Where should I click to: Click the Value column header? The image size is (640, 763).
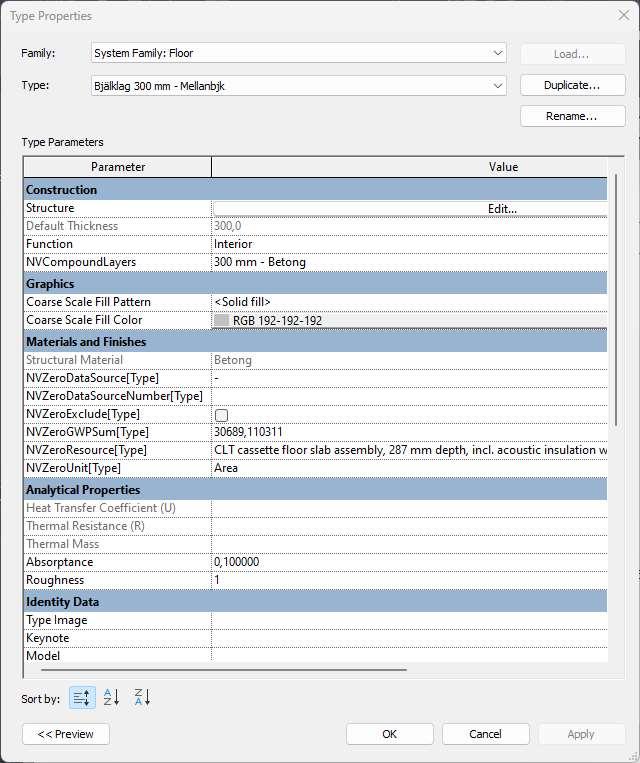coord(409,167)
